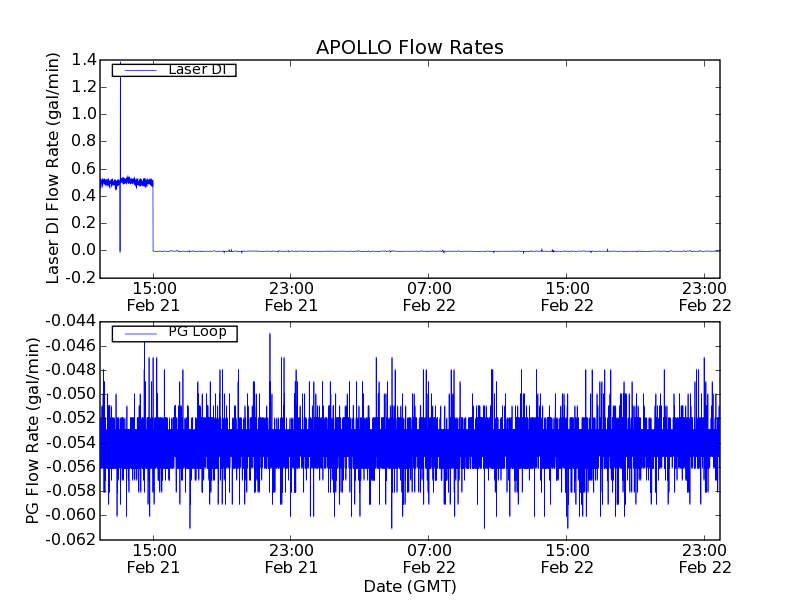Click the "PG Flow Rate (gal/min)" axis label
The image size is (800, 600).
pyautogui.click(x=33, y=430)
